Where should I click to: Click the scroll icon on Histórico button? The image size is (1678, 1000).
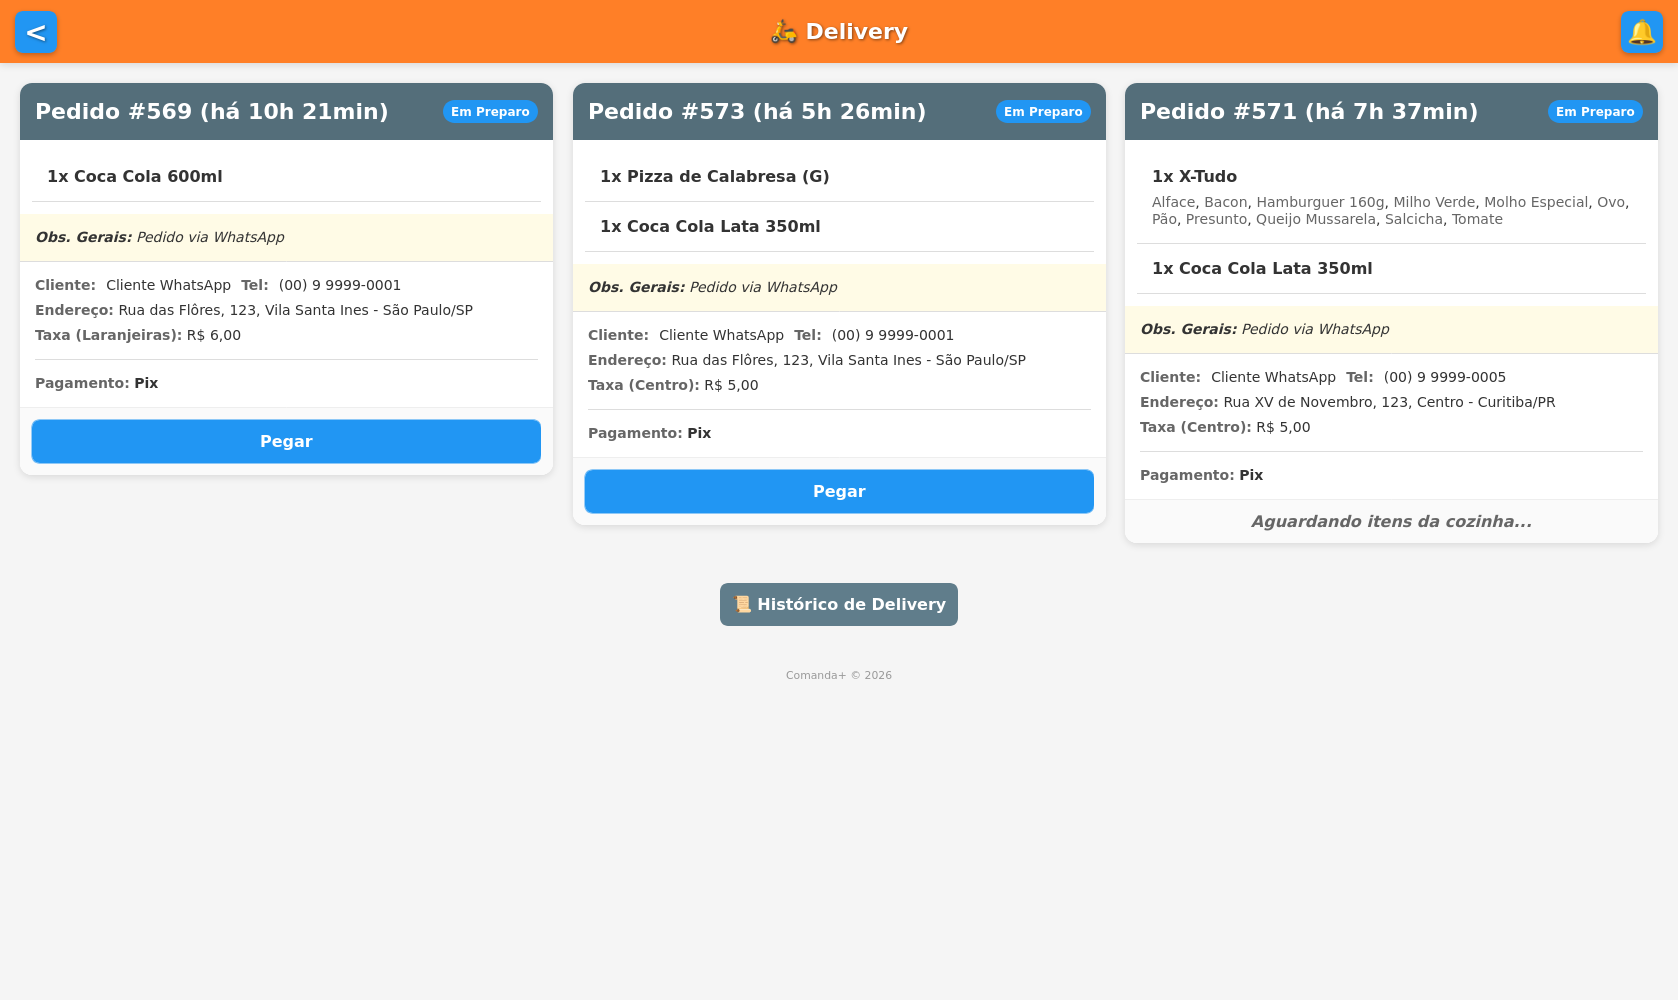coord(743,604)
